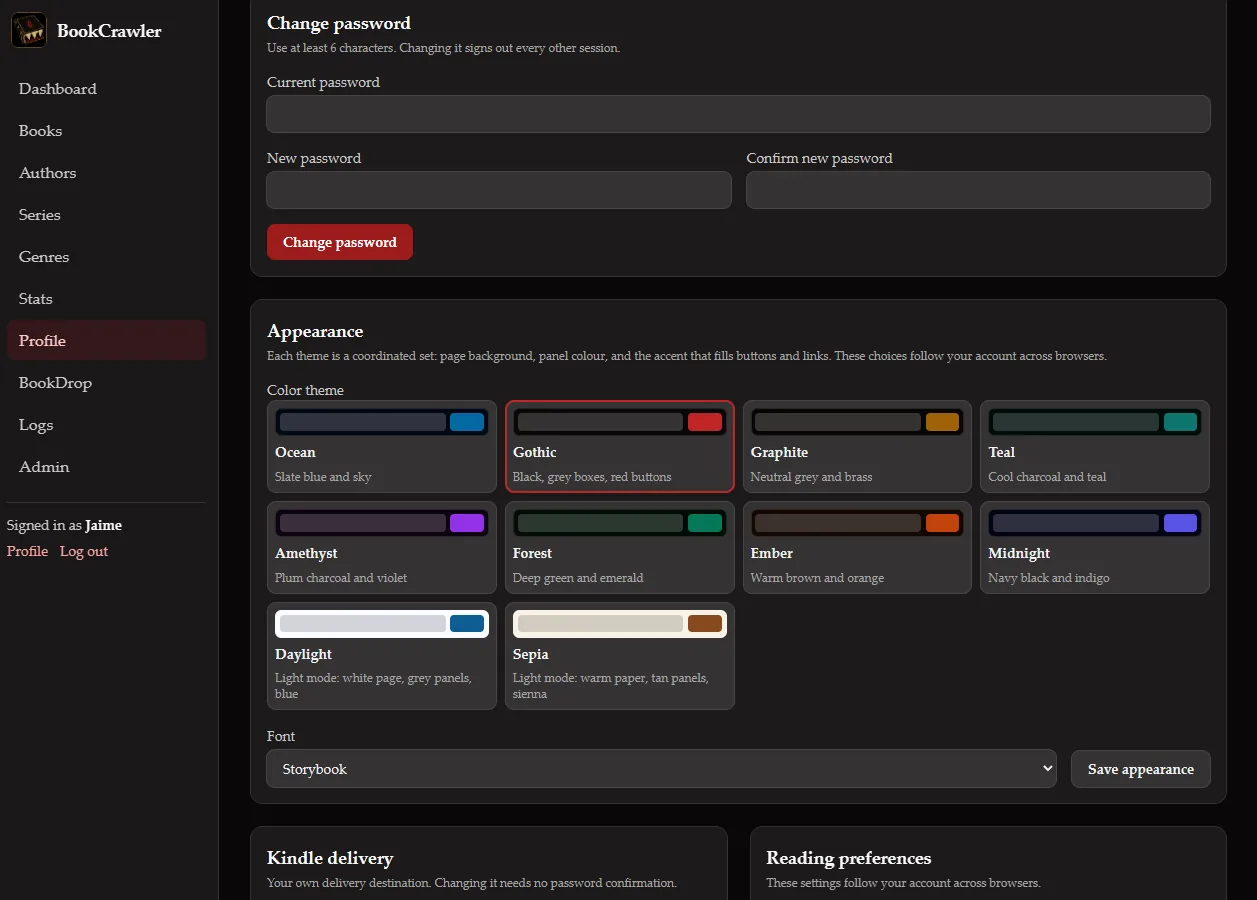
Task: Open BookDrop from sidebar
Action: pyautogui.click(x=106, y=383)
